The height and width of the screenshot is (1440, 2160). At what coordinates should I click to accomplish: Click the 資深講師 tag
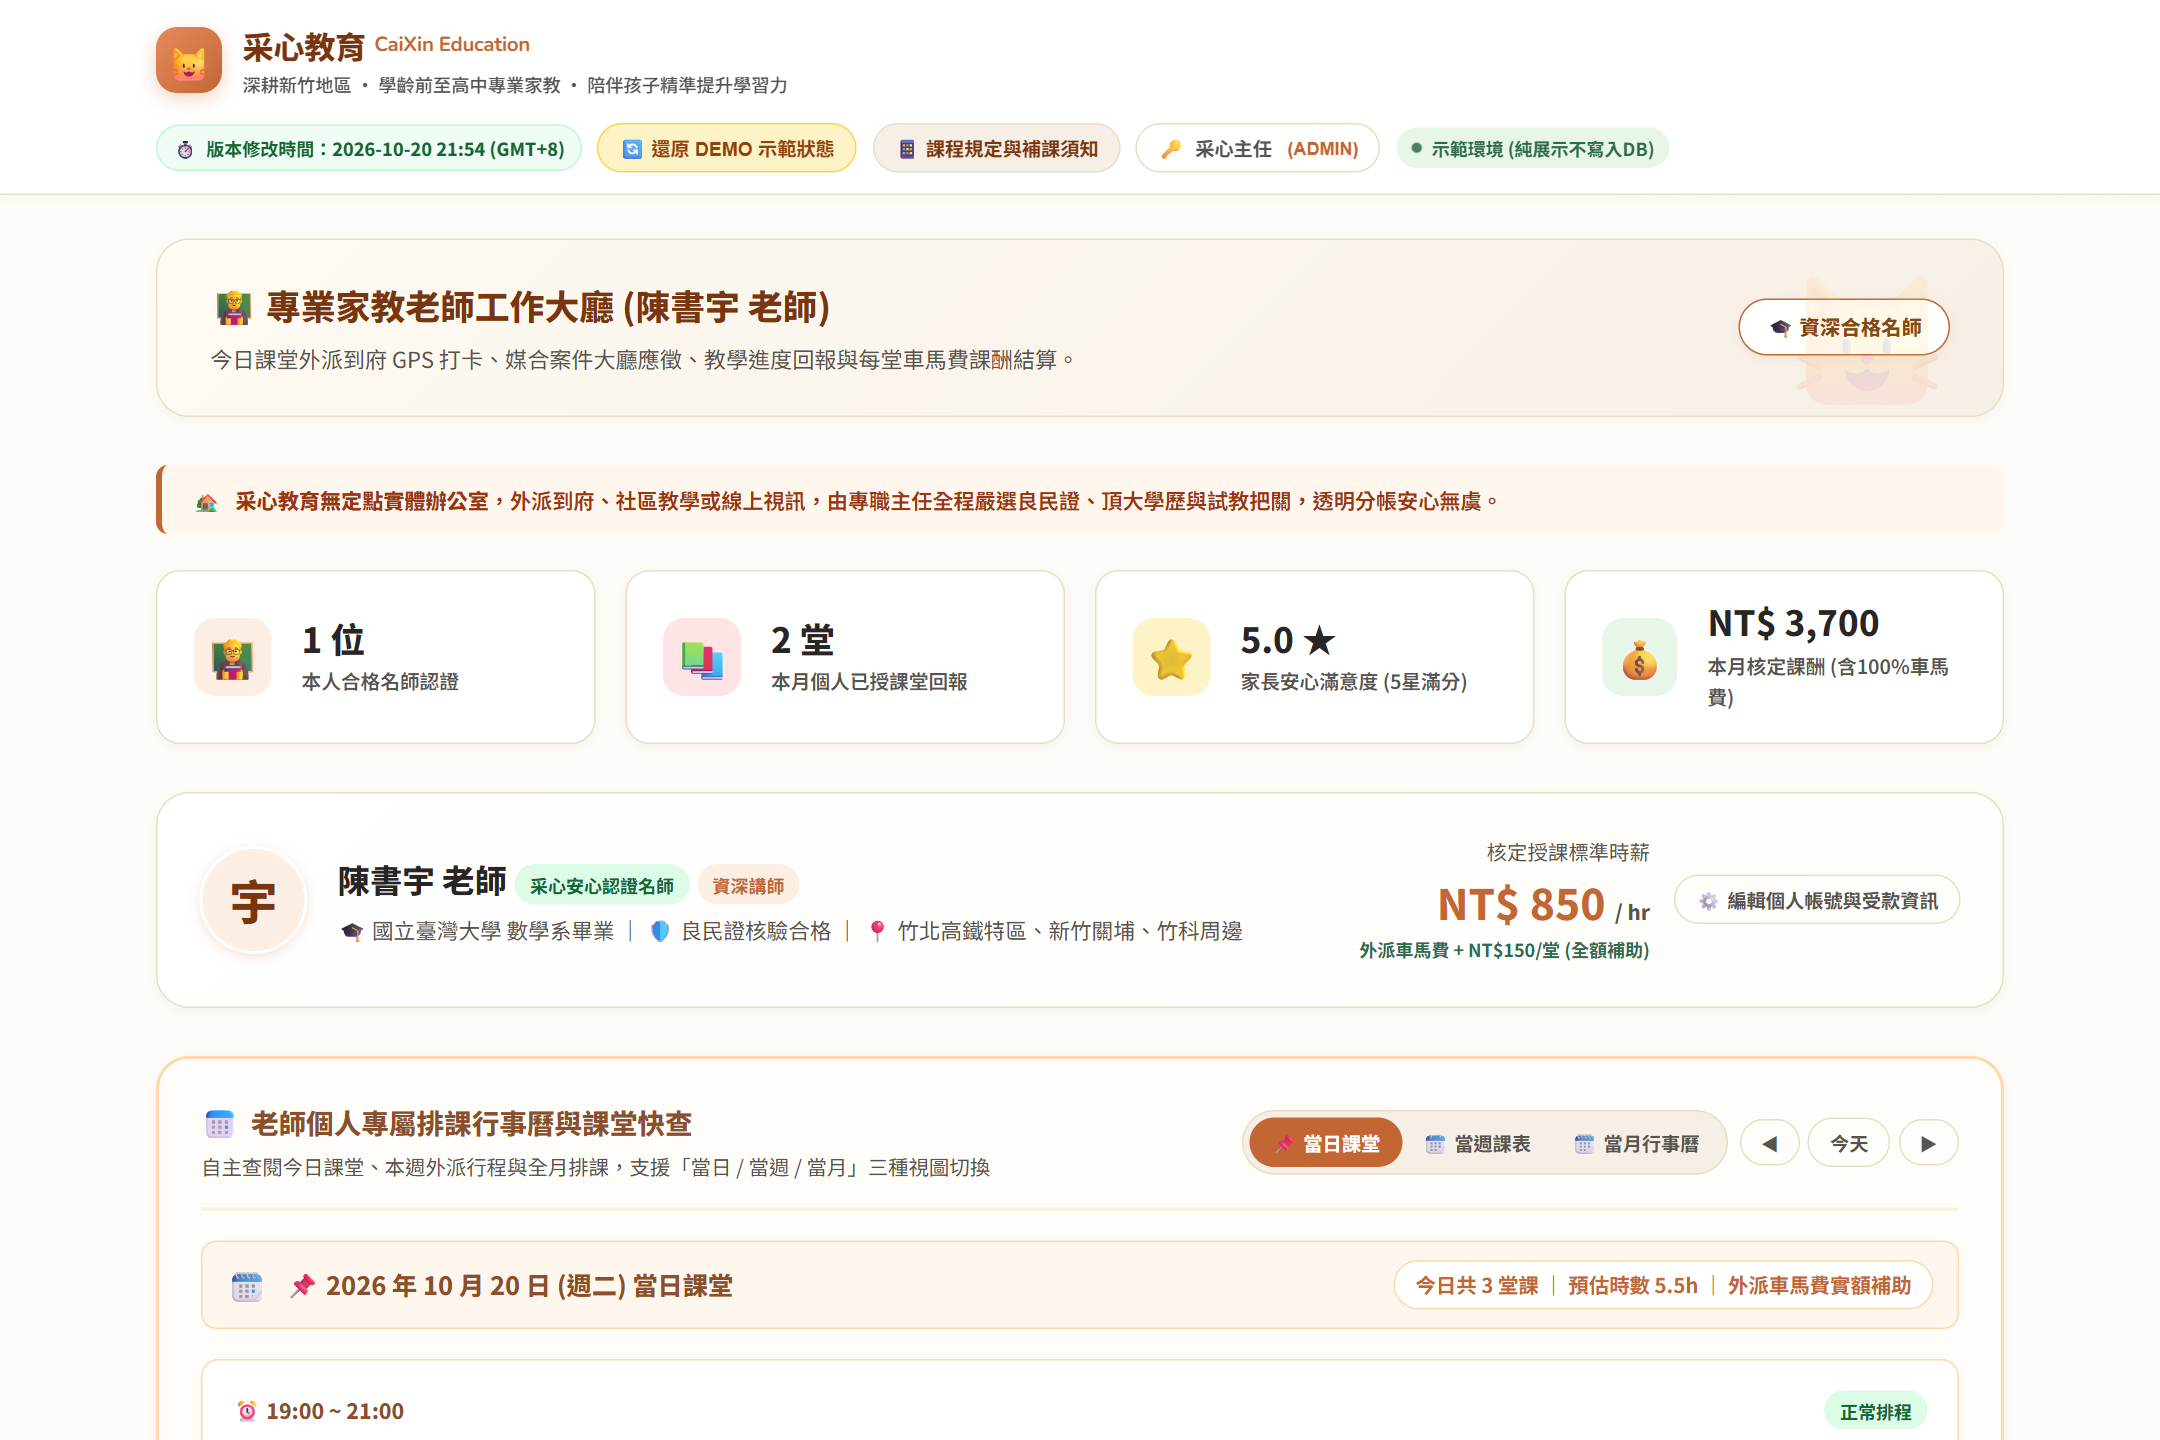(x=748, y=886)
